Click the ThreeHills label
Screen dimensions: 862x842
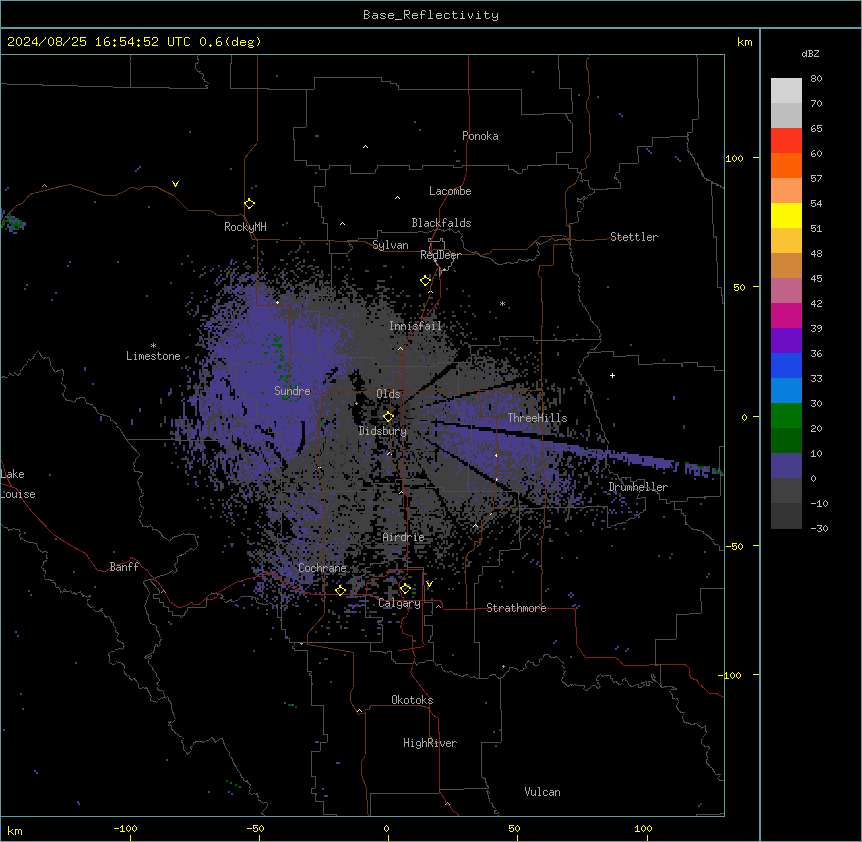537,418
